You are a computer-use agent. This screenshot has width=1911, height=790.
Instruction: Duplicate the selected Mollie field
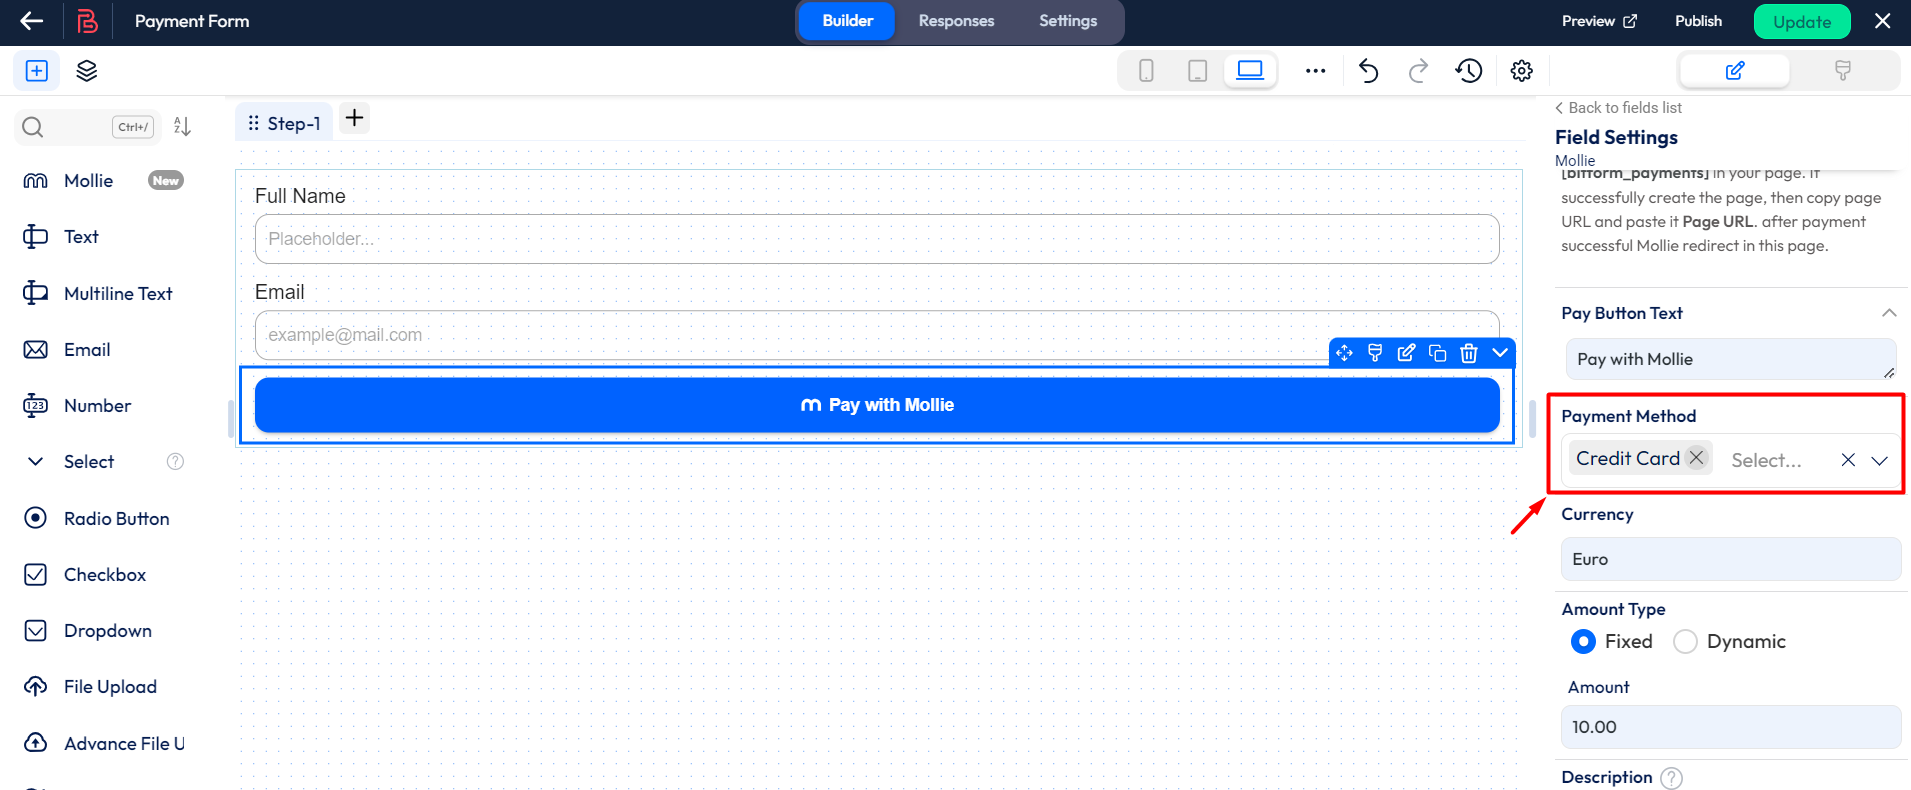pyautogui.click(x=1437, y=353)
